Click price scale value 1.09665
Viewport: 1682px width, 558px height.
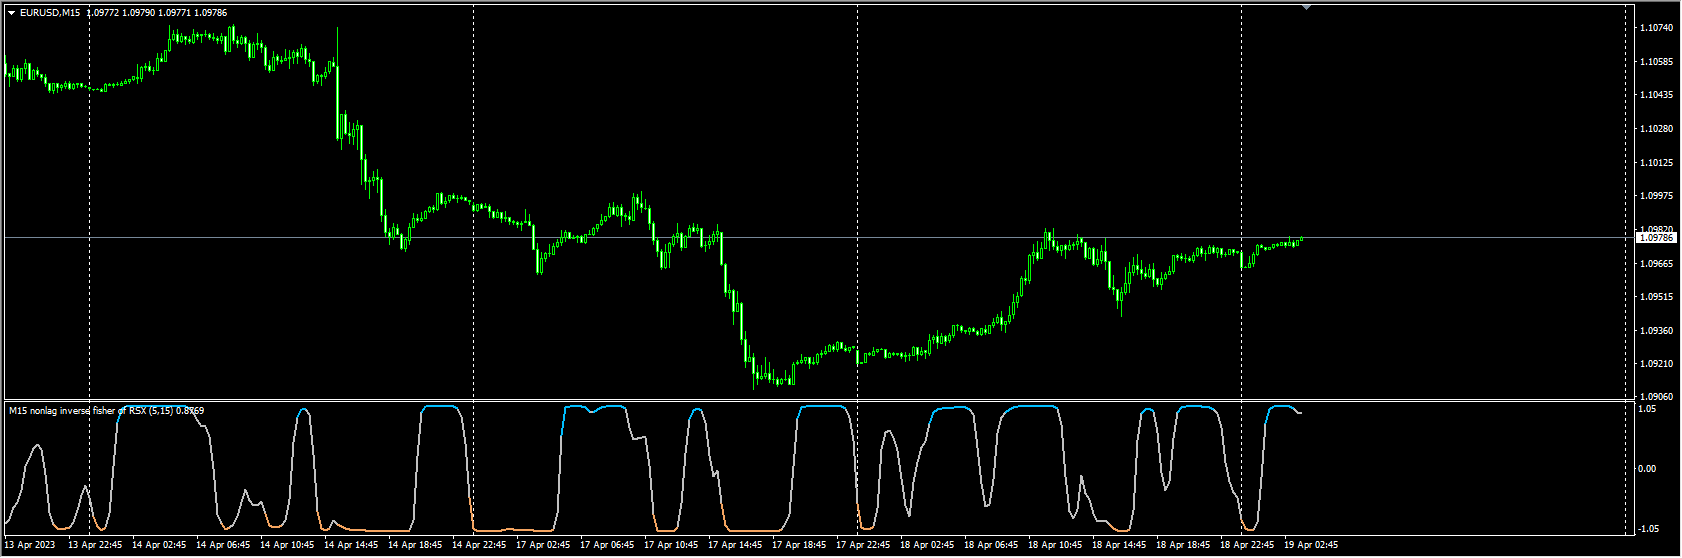(1656, 264)
